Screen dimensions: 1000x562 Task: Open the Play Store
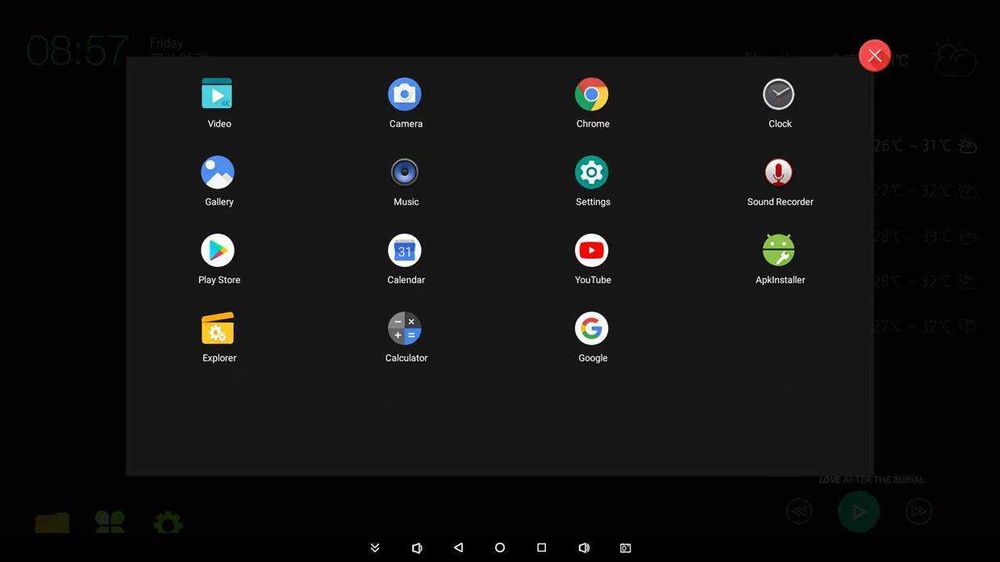(217, 251)
